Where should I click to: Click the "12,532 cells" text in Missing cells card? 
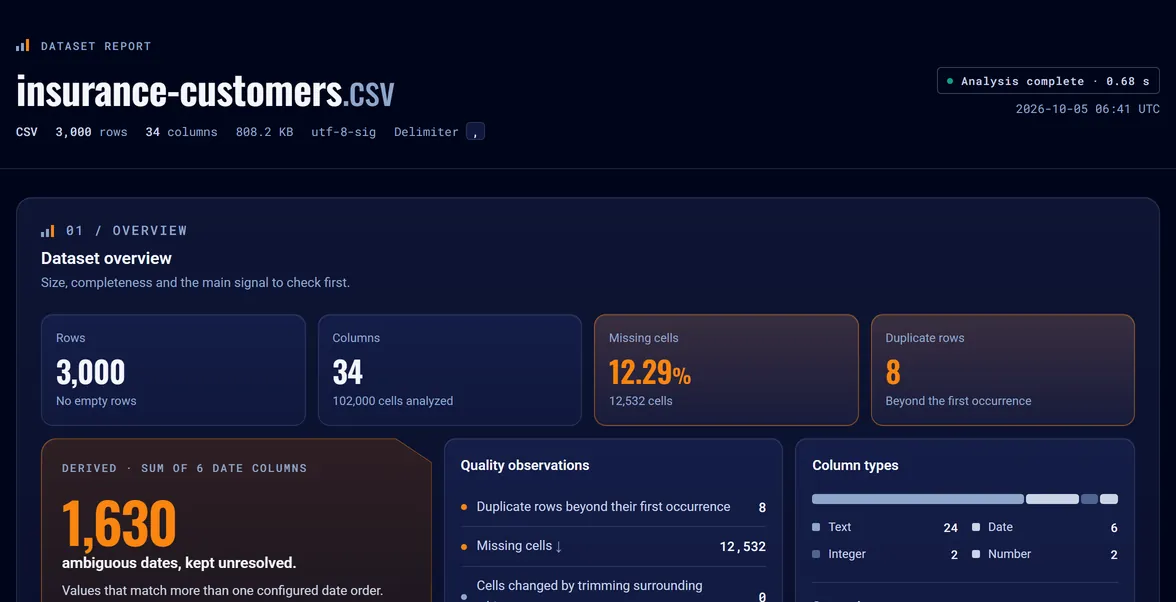click(640, 401)
